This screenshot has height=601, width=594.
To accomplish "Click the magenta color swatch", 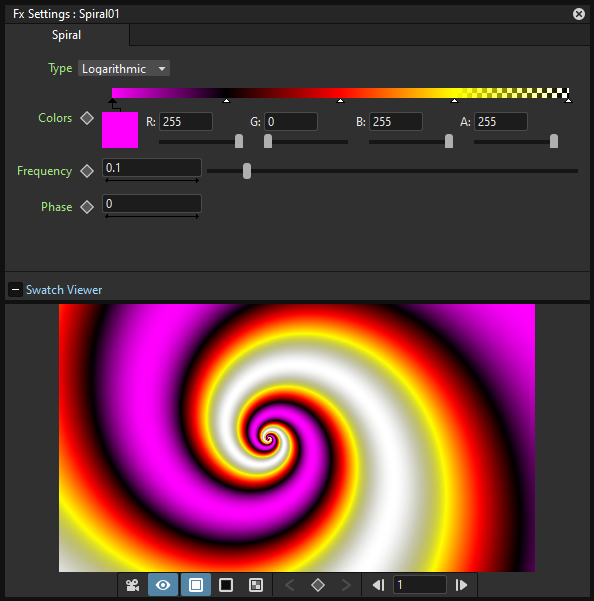I will (x=120, y=130).
